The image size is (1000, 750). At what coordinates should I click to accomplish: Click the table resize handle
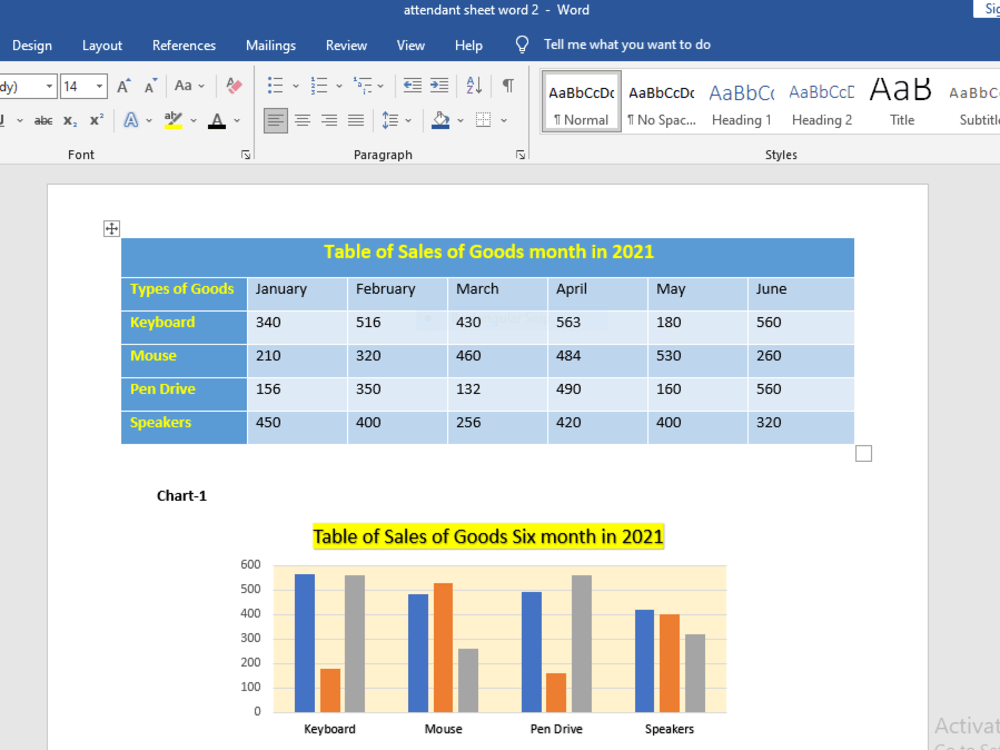coord(864,453)
